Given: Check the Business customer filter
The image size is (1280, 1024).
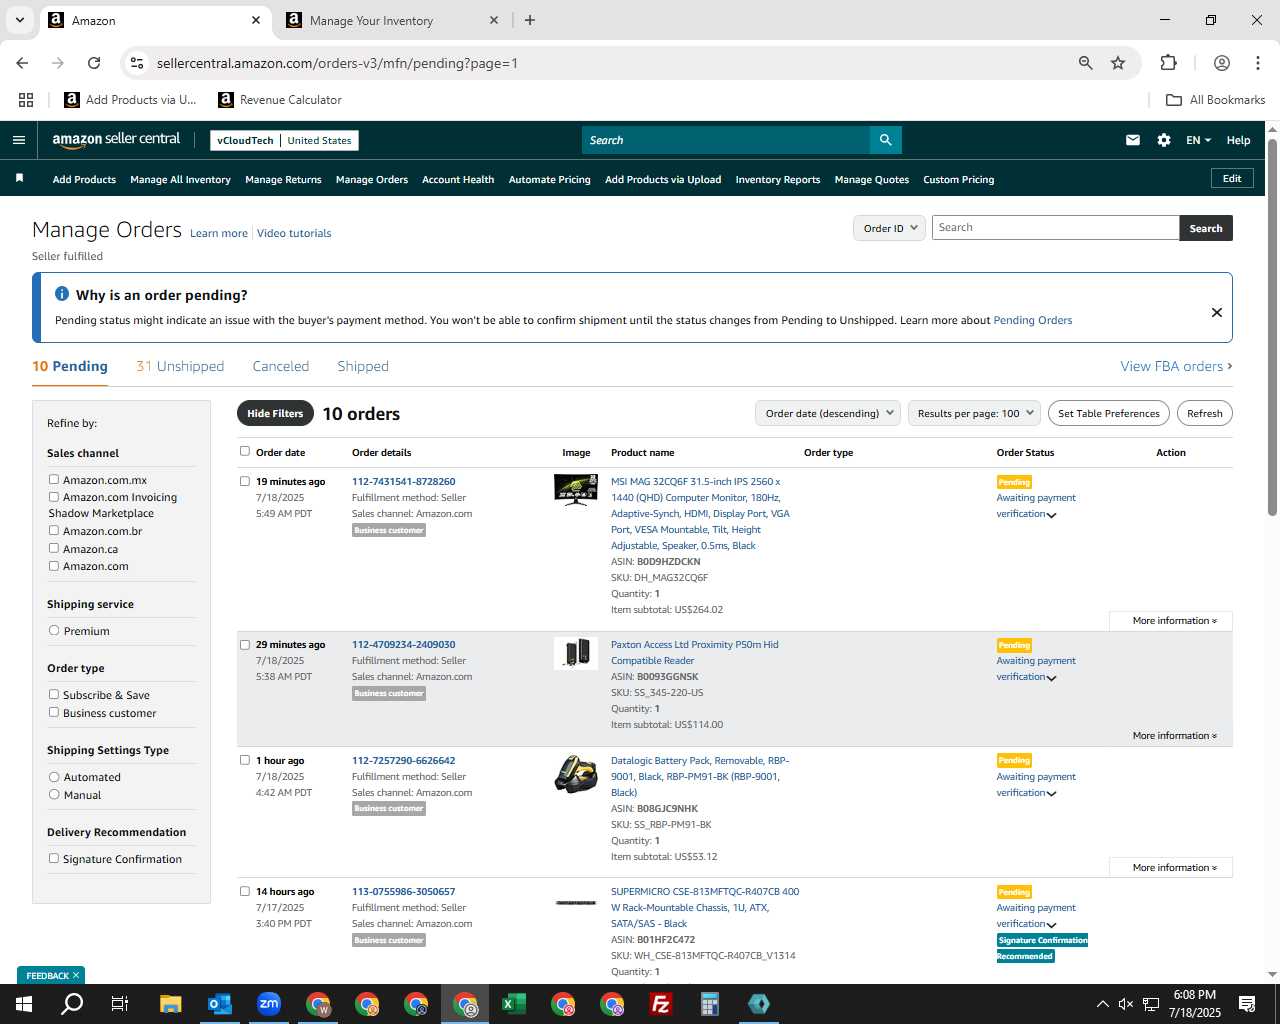Looking at the screenshot, I should point(54,712).
